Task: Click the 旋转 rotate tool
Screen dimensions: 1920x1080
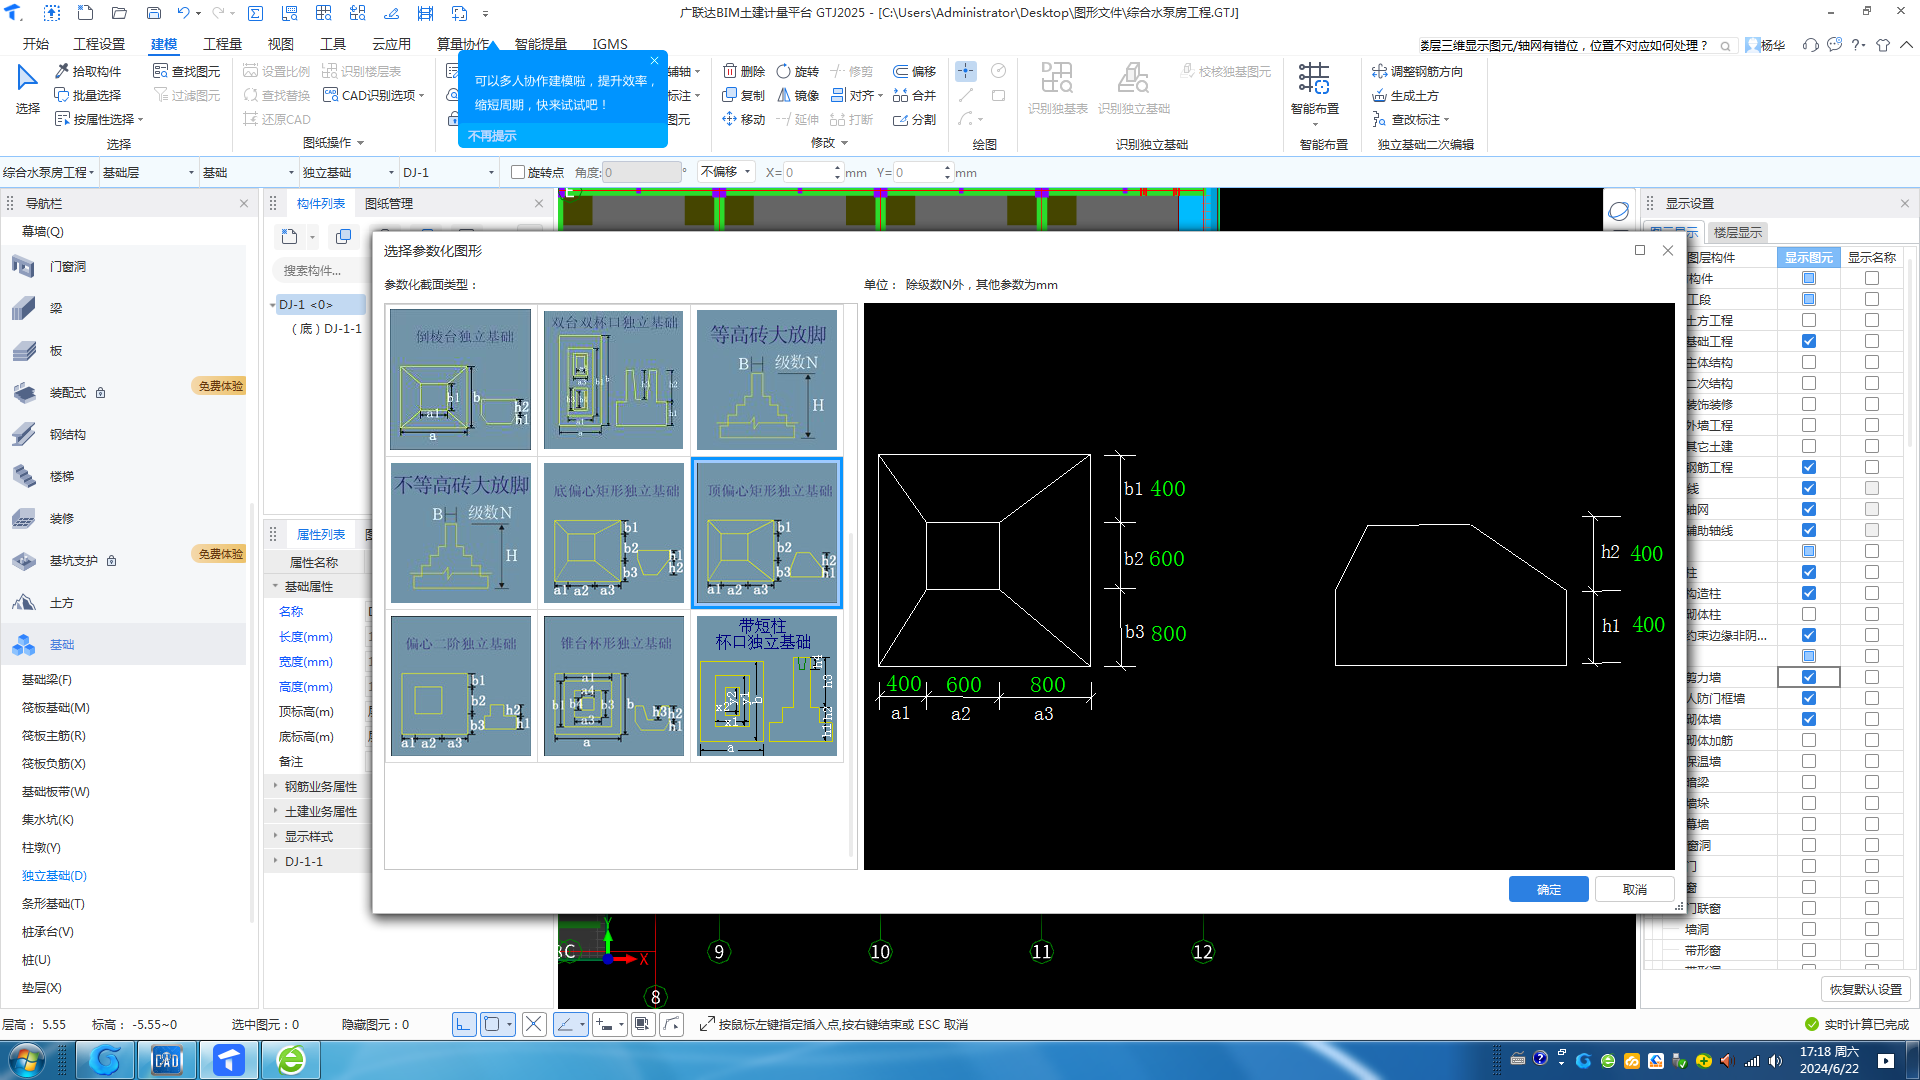Action: (x=798, y=71)
